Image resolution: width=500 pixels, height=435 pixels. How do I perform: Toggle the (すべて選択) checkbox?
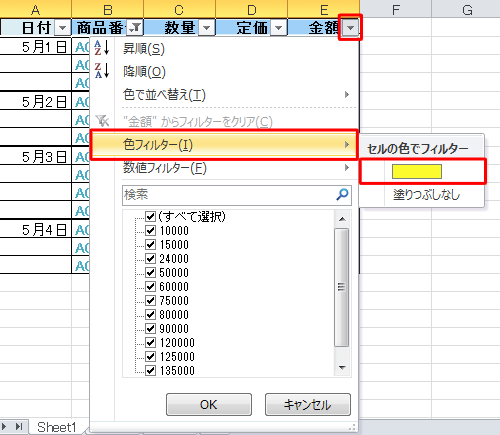pos(151,217)
